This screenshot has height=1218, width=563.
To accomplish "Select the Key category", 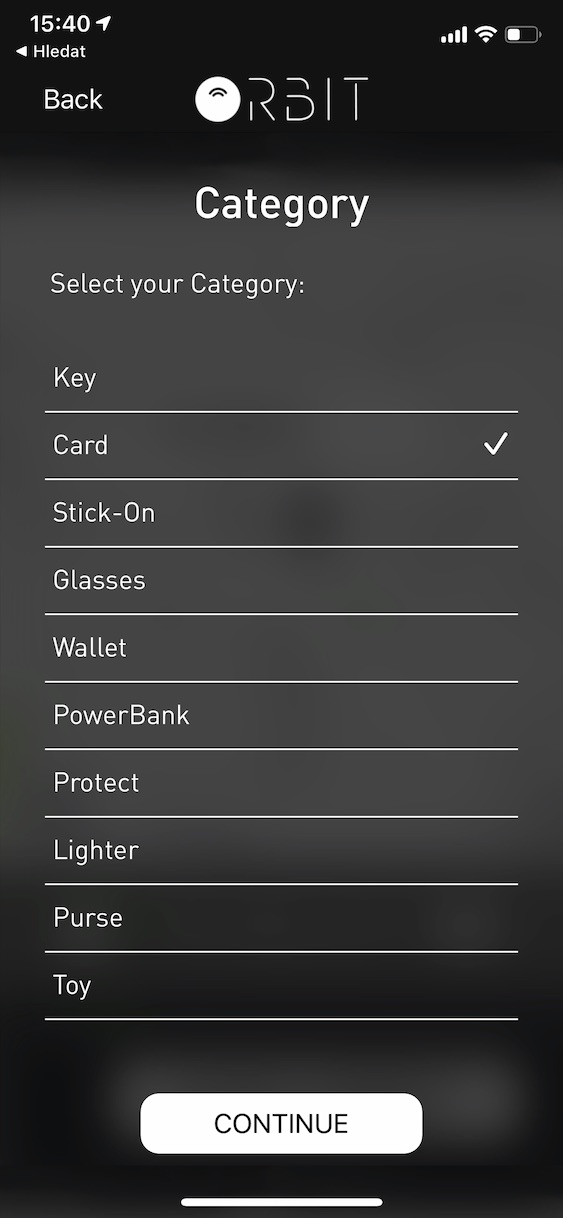I will pyautogui.click(x=281, y=378).
